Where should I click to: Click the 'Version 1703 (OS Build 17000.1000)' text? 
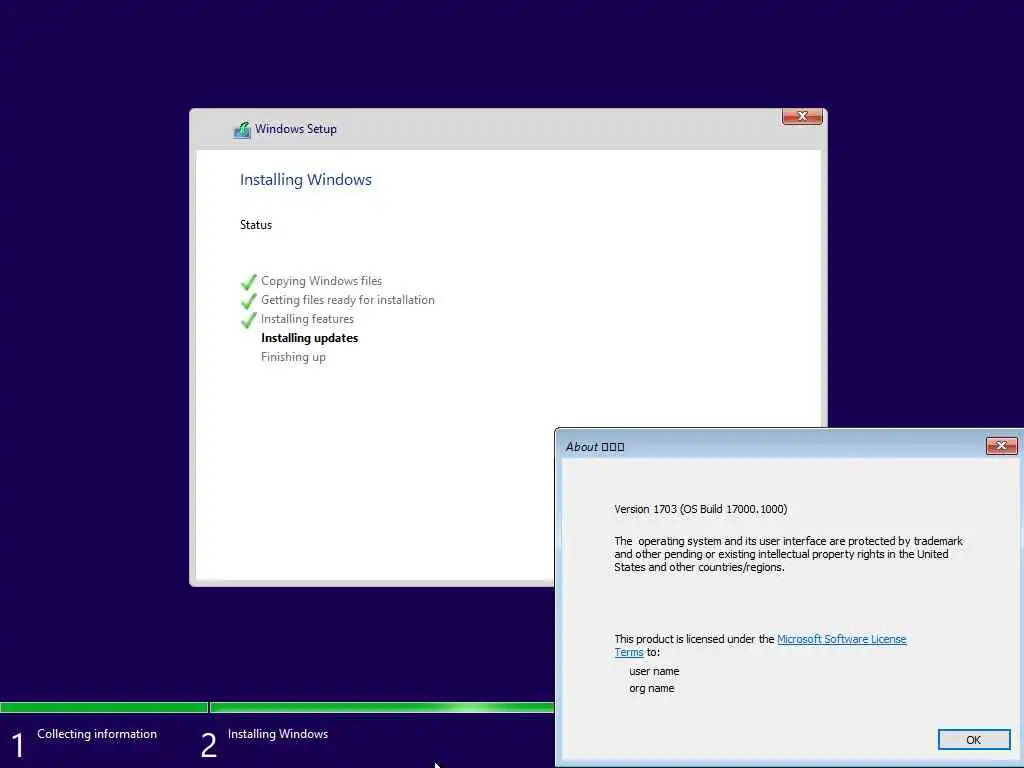[x=701, y=509]
